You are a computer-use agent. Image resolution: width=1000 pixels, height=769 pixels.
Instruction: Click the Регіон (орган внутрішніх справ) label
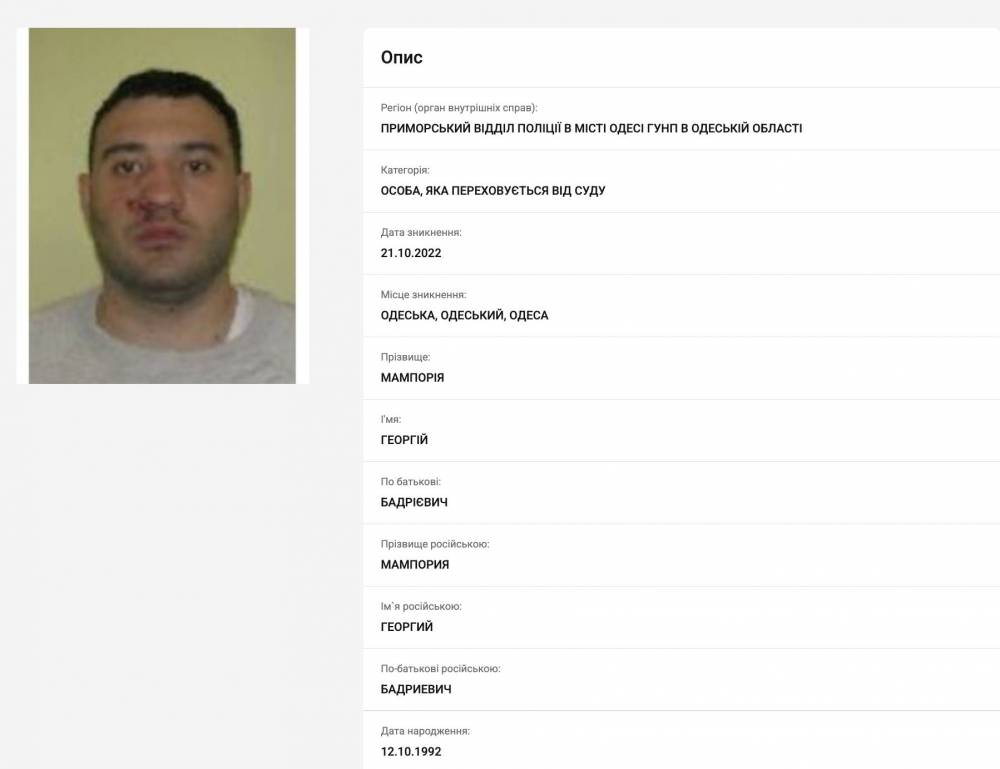point(459,108)
